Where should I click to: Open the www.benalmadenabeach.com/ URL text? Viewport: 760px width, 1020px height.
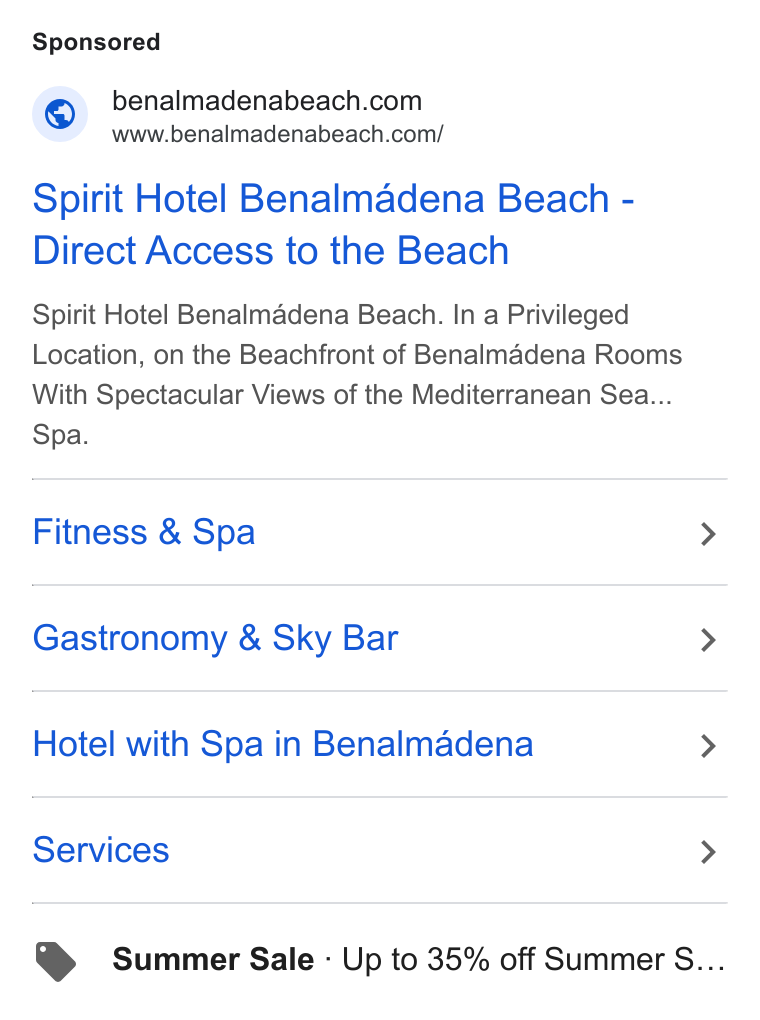[278, 135]
